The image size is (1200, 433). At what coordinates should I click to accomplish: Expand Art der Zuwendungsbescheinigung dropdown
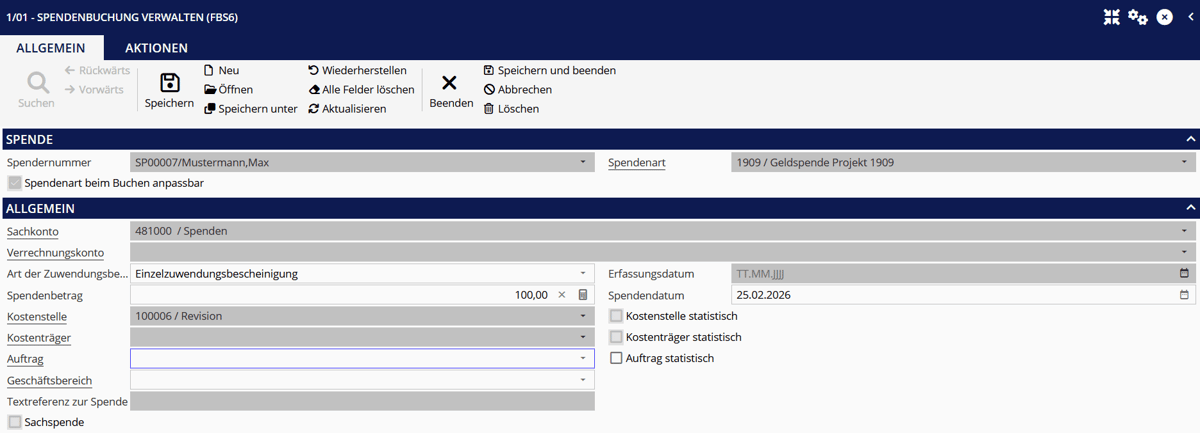tap(583, 273)
